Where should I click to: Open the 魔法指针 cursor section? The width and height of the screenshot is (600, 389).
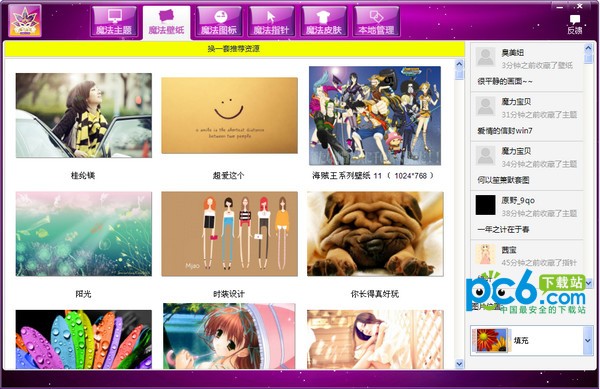(271, 21)
